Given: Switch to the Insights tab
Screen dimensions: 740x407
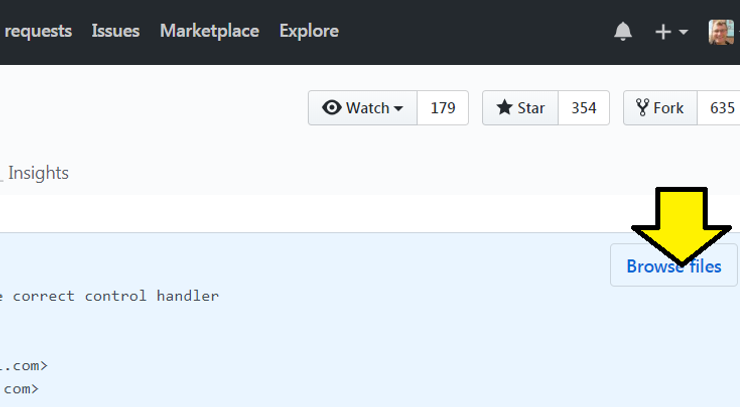Looking at the screenshot, I should pyautogui.click(x=38, y=173).
